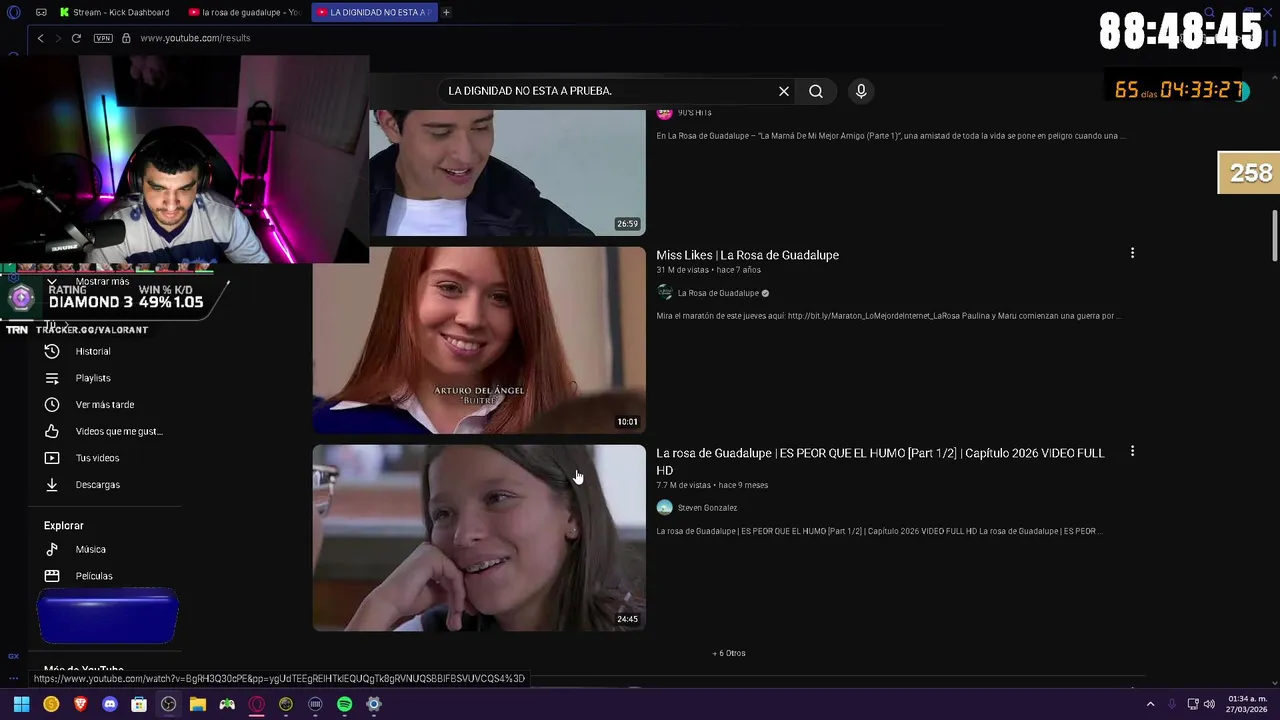Toggle the VPN badge in address bar
Image resolution: width=1280 pixels, height=720 pixels.
pyautogui.click(x=103, y=38)
